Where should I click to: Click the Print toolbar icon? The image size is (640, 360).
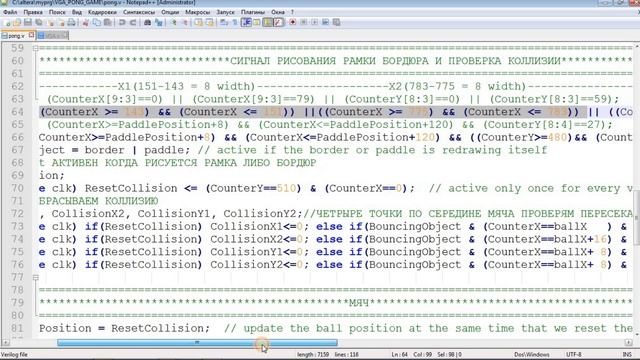point(71,22)
